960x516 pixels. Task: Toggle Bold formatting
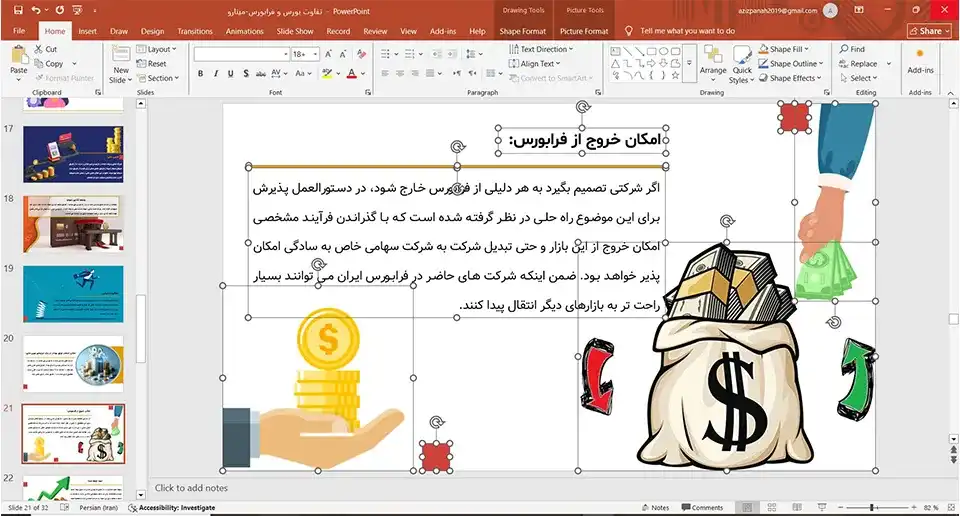pyautogui.click(x=201, y=73)
